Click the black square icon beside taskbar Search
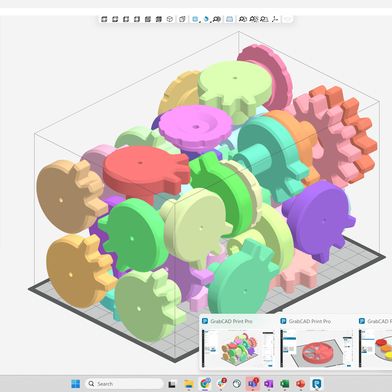The width and height of the screenshot is (392, 392). click(x=172, y=384)
